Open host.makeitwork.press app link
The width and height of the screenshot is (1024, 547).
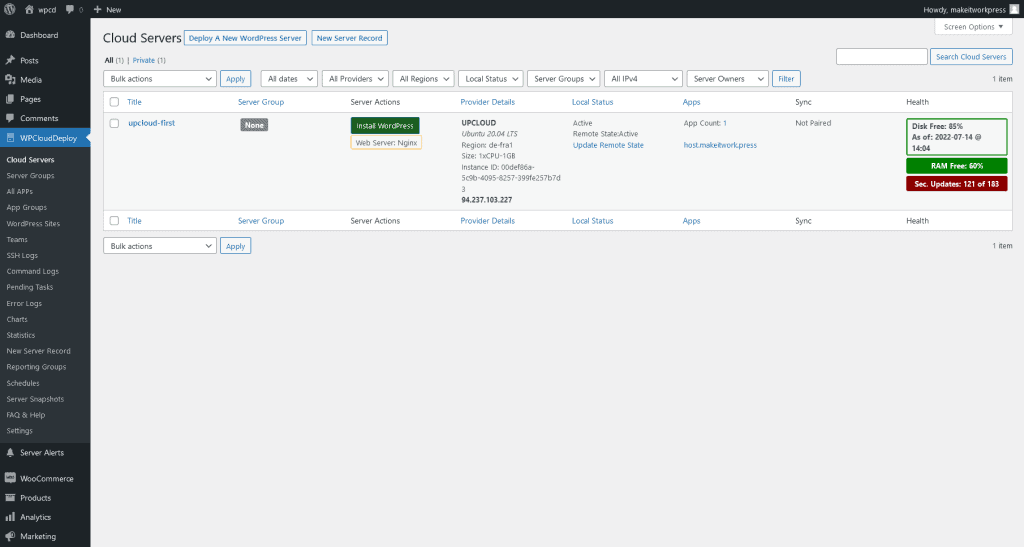click(720, 145)
